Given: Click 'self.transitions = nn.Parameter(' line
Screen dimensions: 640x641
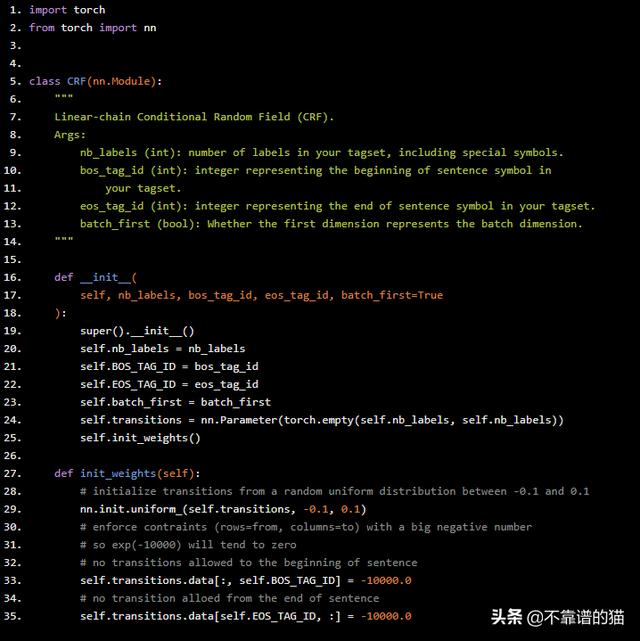Looking at the screenshot, I should [x=322, y=420].
